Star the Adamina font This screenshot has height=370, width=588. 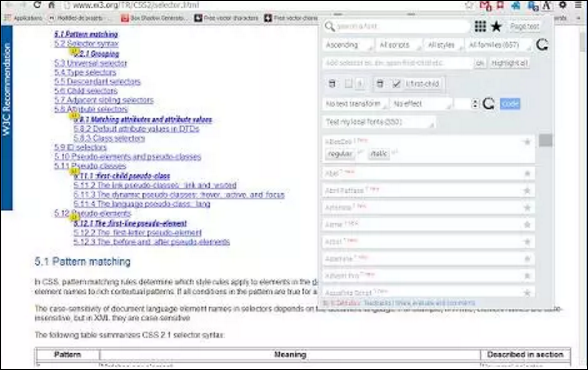coord(527,259)
